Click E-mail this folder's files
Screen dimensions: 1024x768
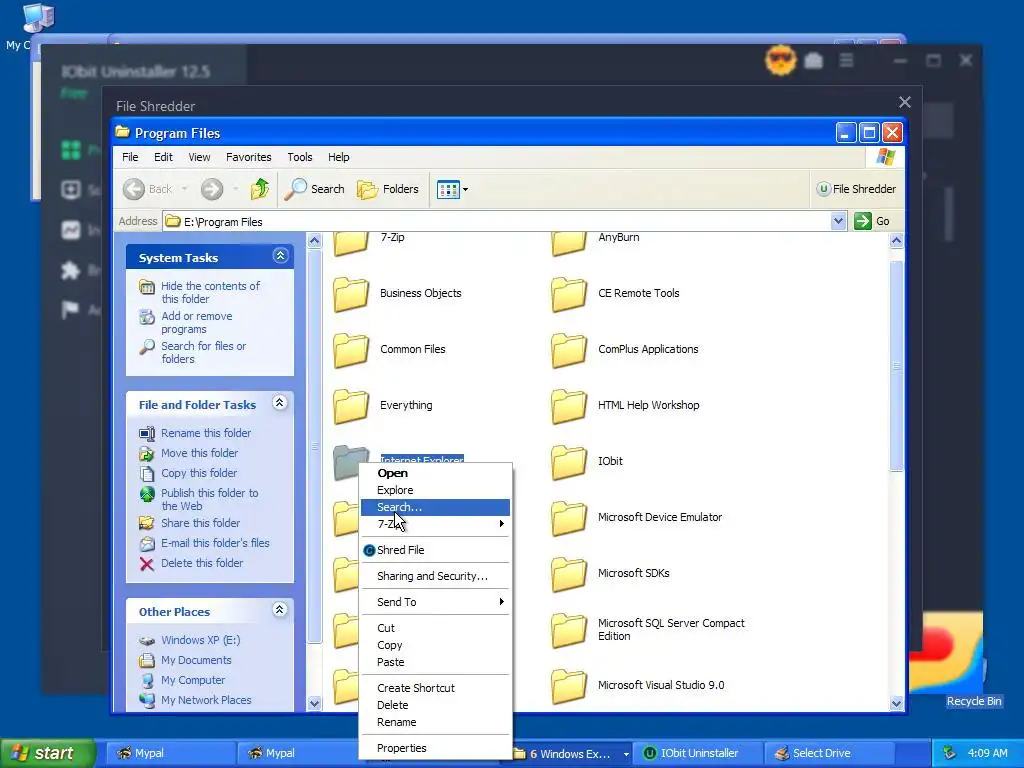[x=215, y=543]
